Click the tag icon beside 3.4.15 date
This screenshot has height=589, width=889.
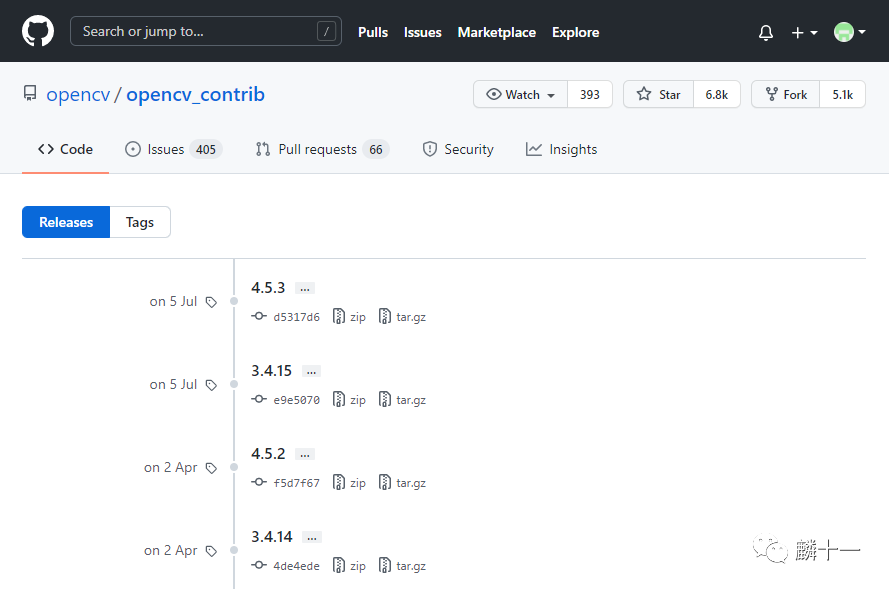pyautogui.click(x=211, y=385)
